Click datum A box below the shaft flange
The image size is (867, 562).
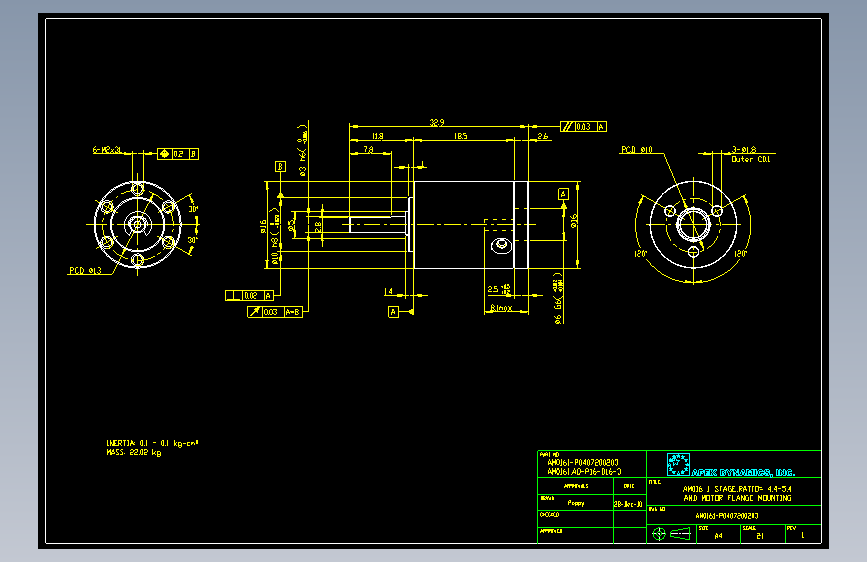[393, 312]
